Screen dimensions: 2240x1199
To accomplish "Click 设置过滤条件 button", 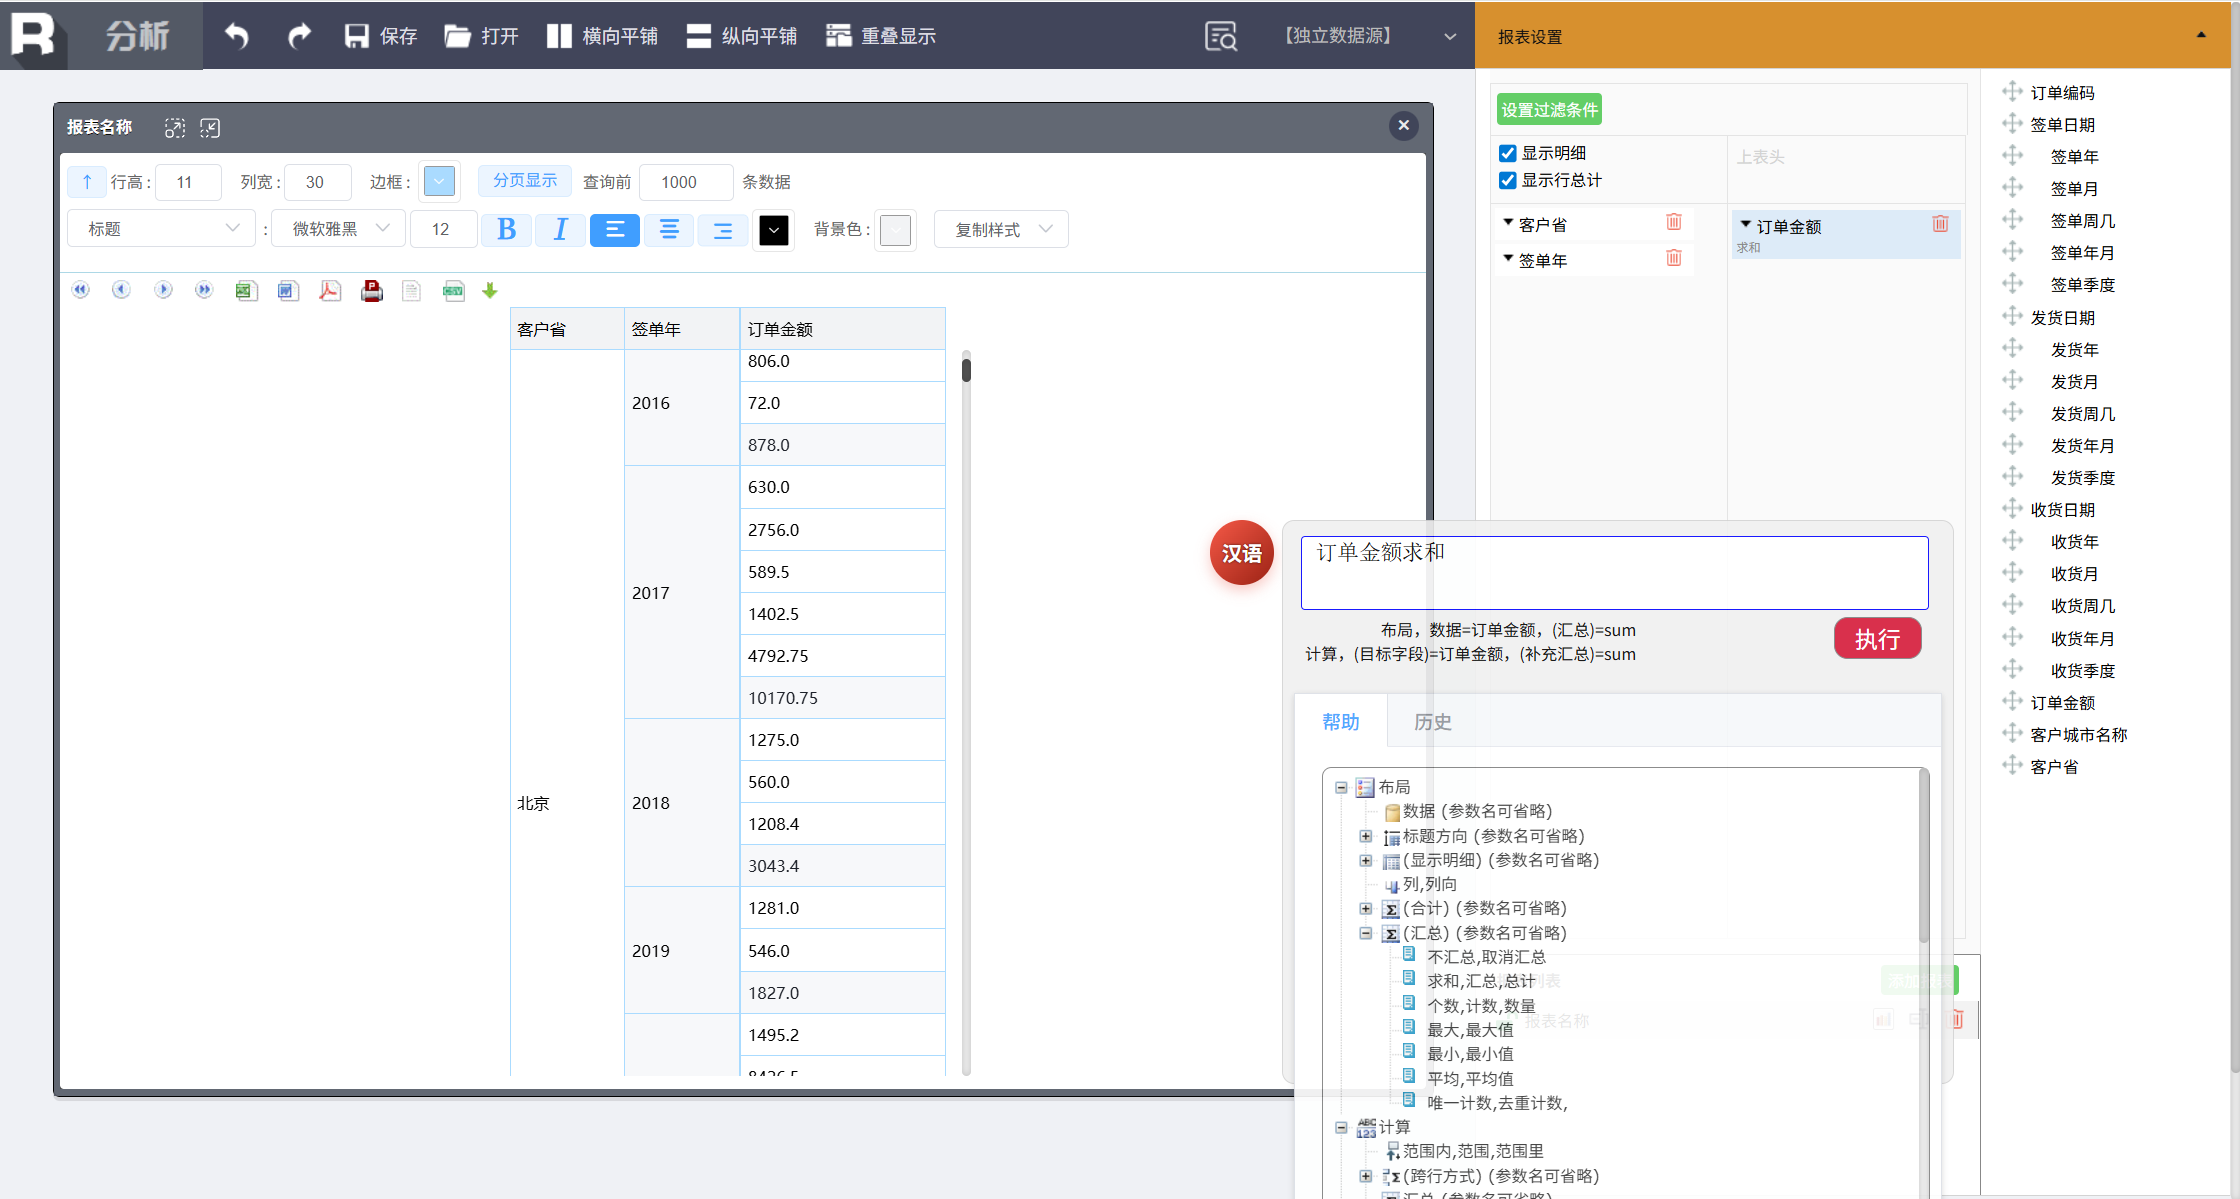I will coord(1549,110).
